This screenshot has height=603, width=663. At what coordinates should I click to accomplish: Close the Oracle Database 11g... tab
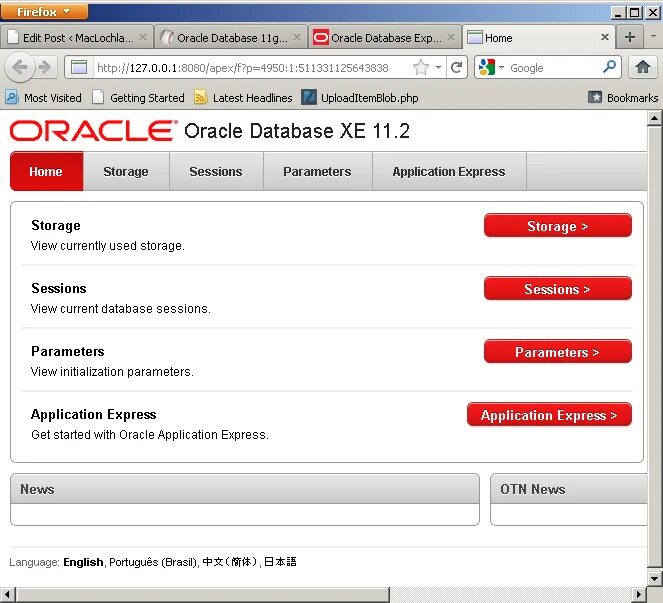pos(297,37)
